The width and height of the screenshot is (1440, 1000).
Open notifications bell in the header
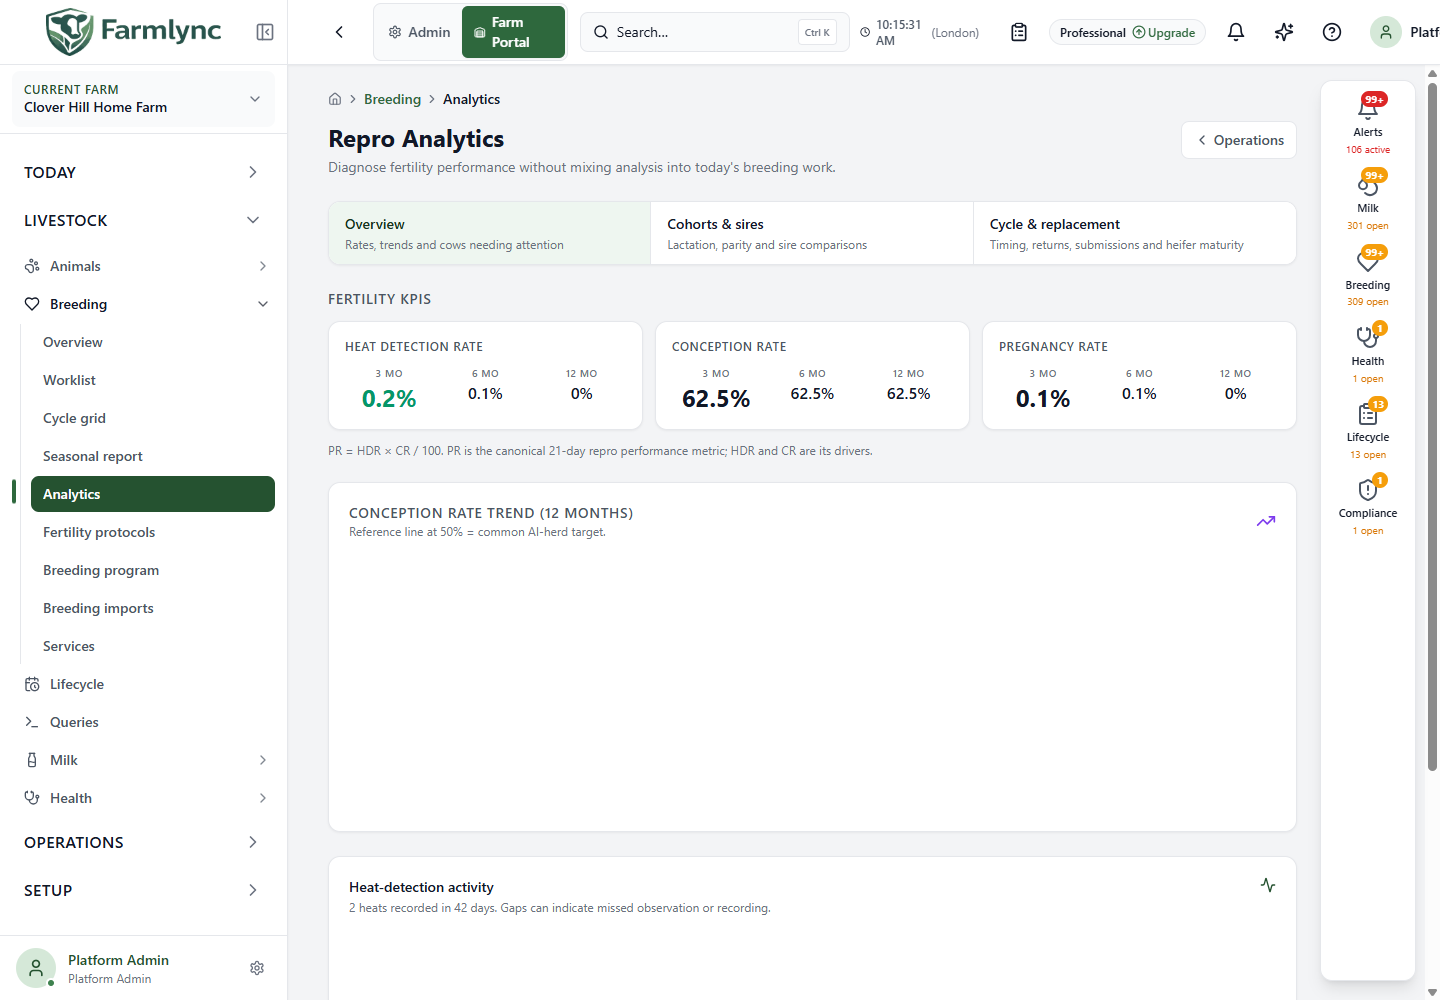[x=1236, y=32]
